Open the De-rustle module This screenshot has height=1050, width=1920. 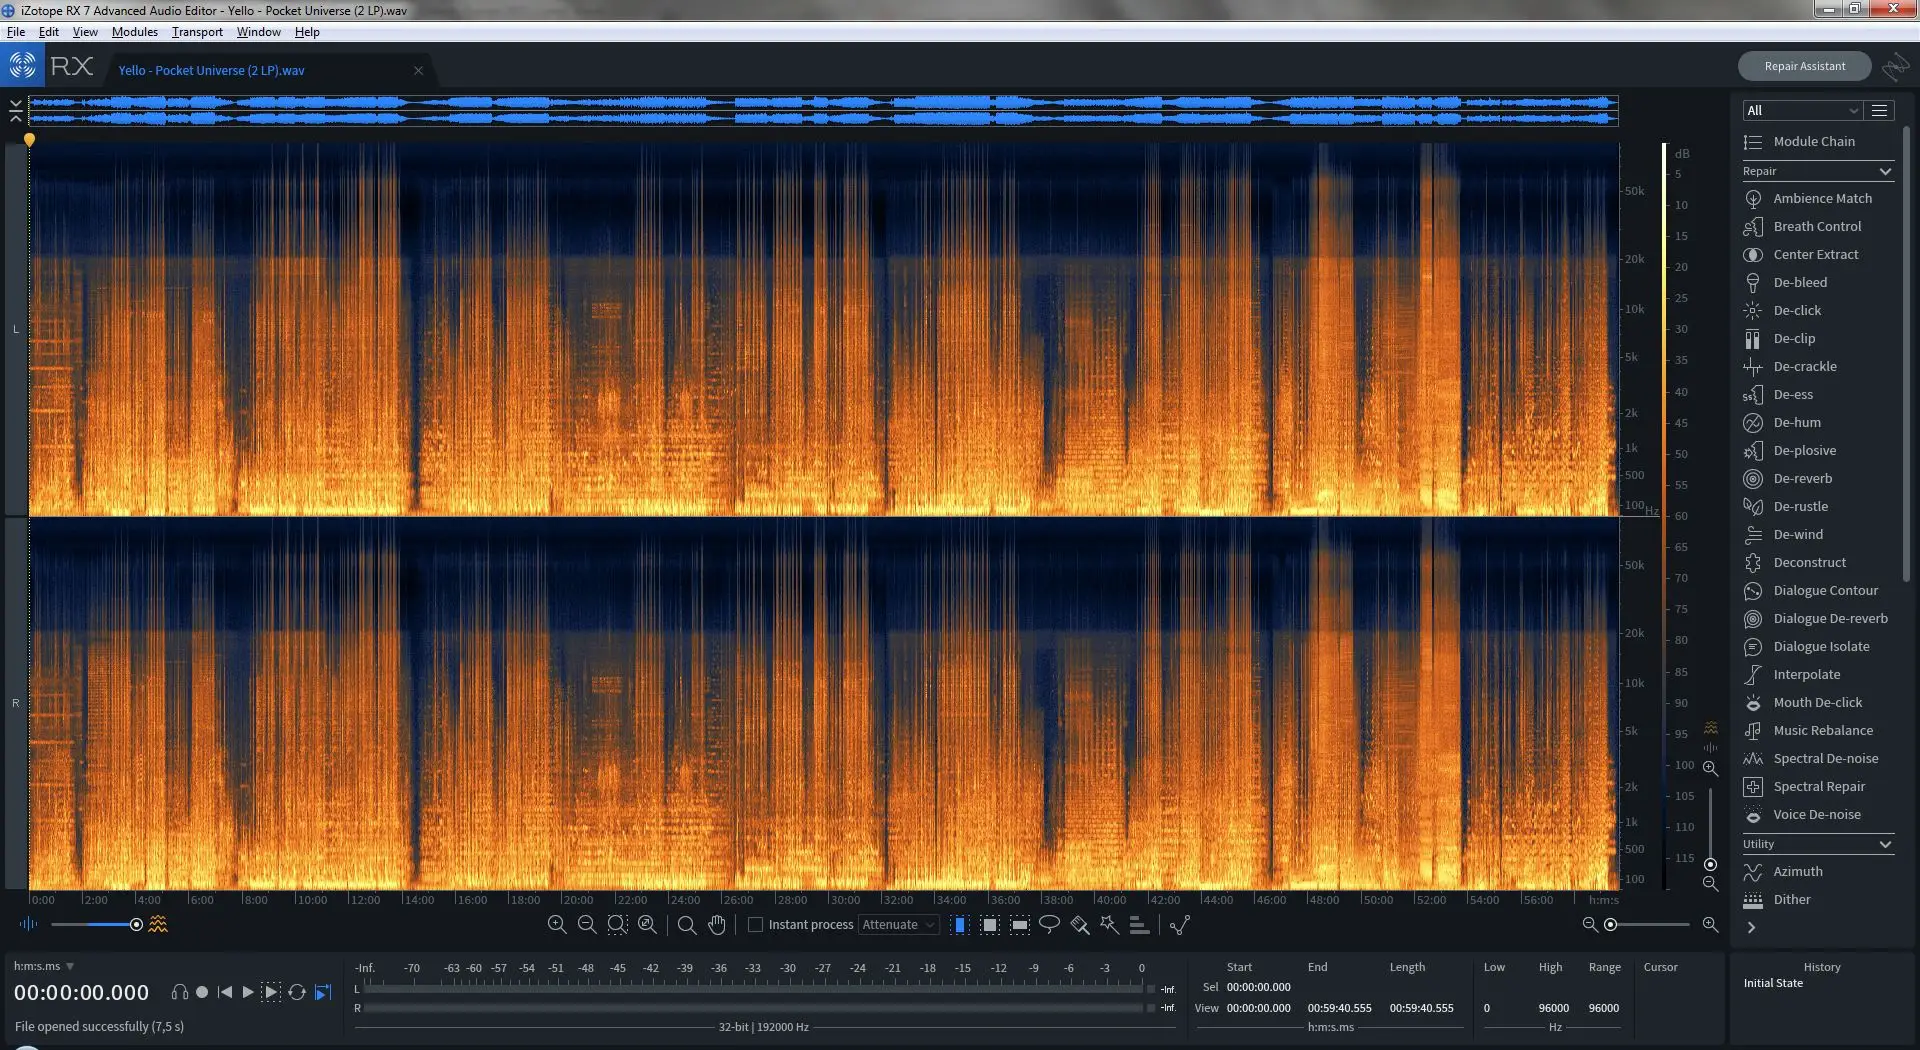[x=1818, y=506]
